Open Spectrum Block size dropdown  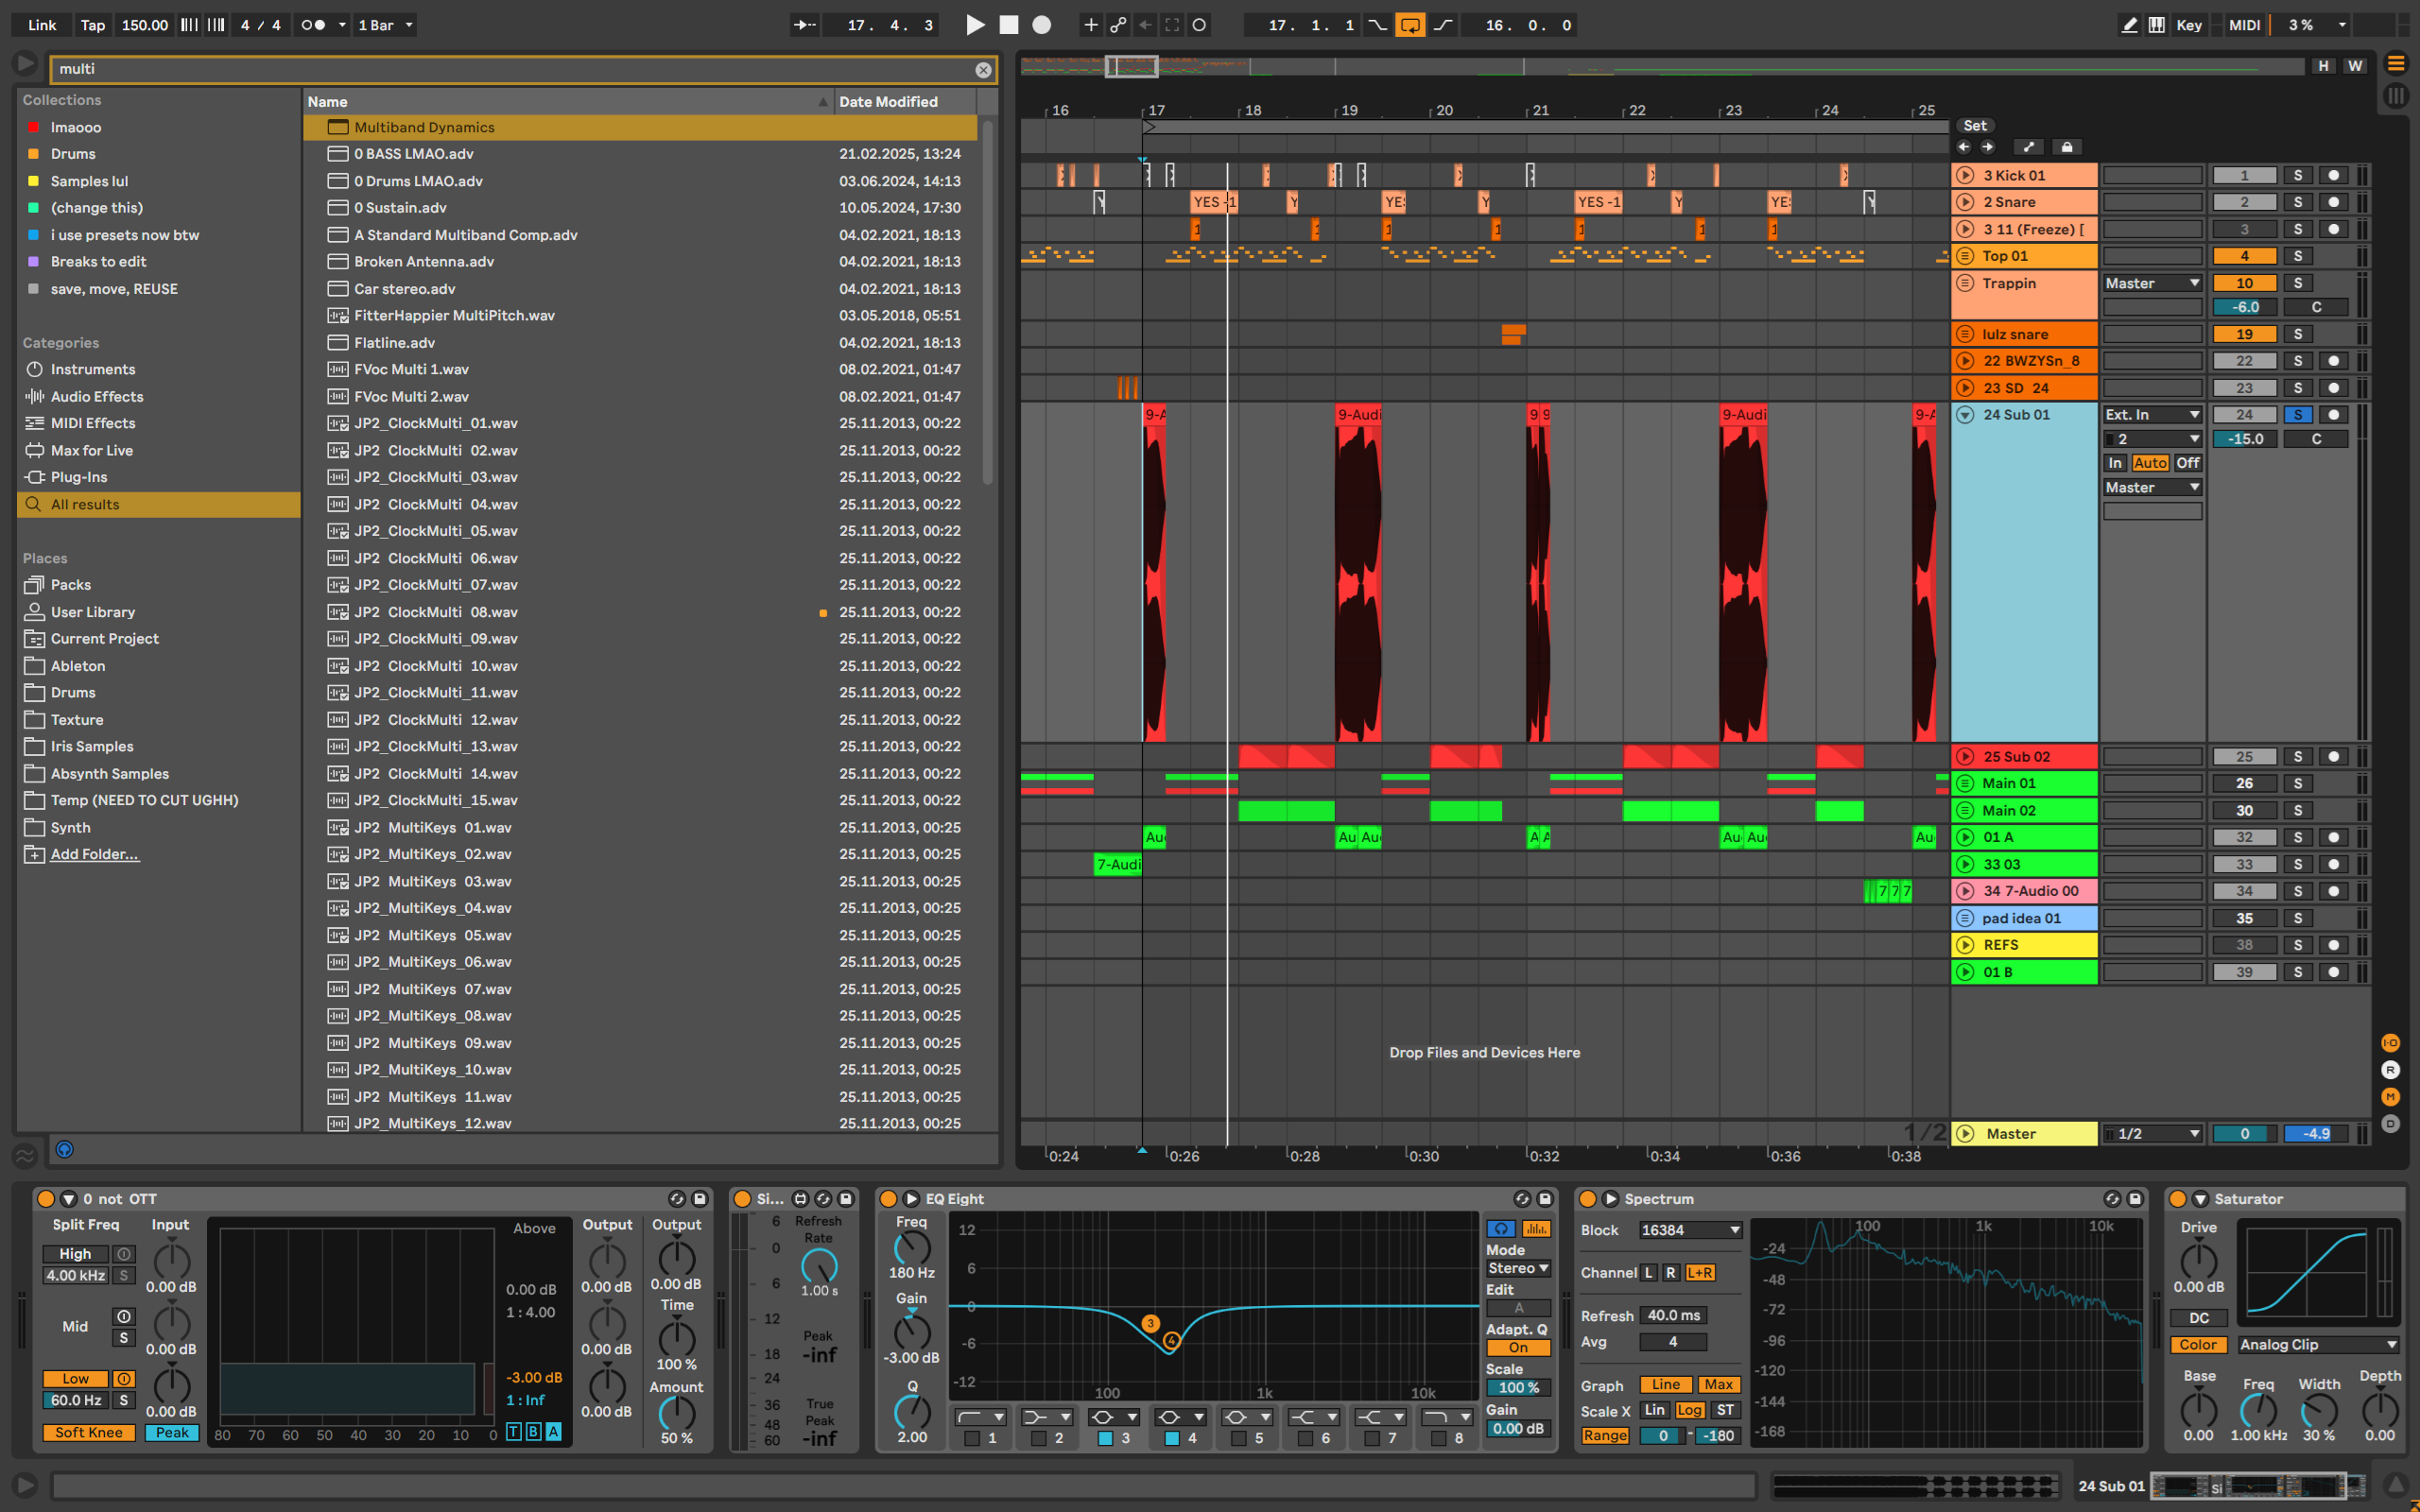tap(1690, 1230)
